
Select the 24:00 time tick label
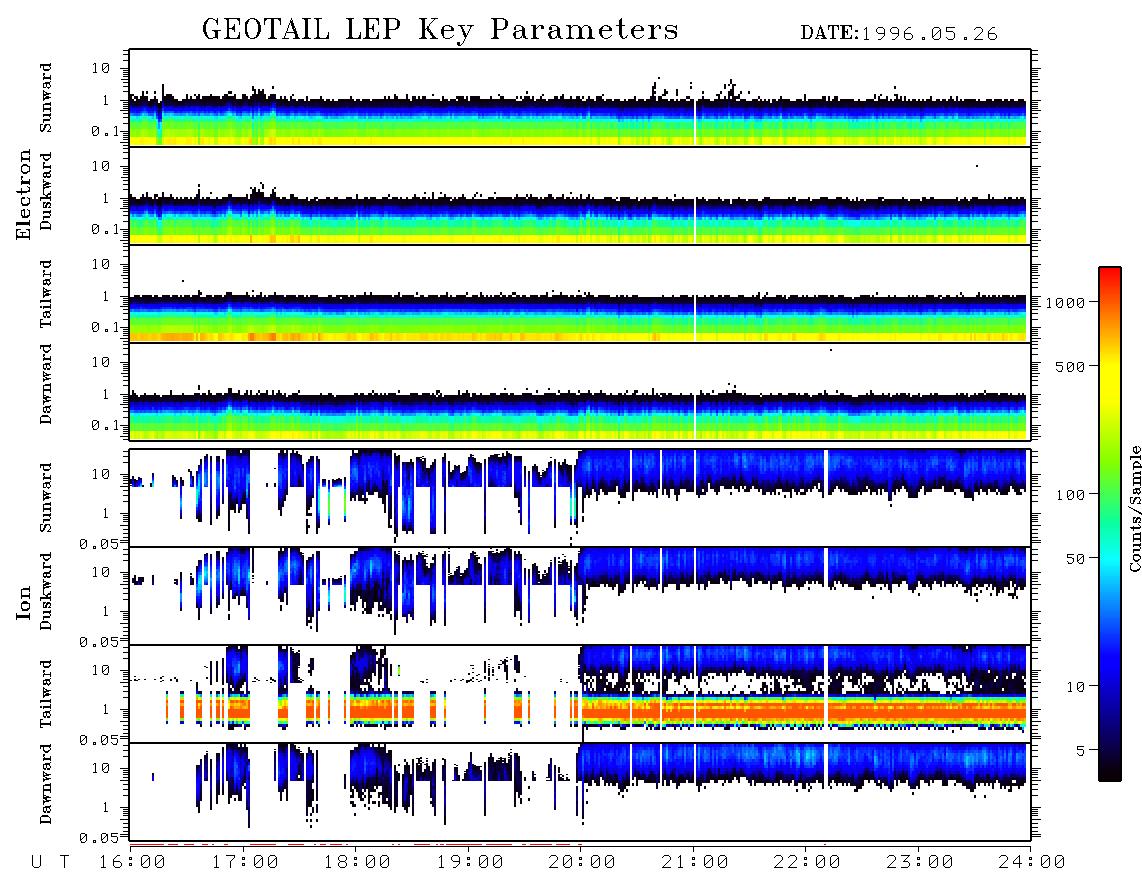click(1032, 863)
